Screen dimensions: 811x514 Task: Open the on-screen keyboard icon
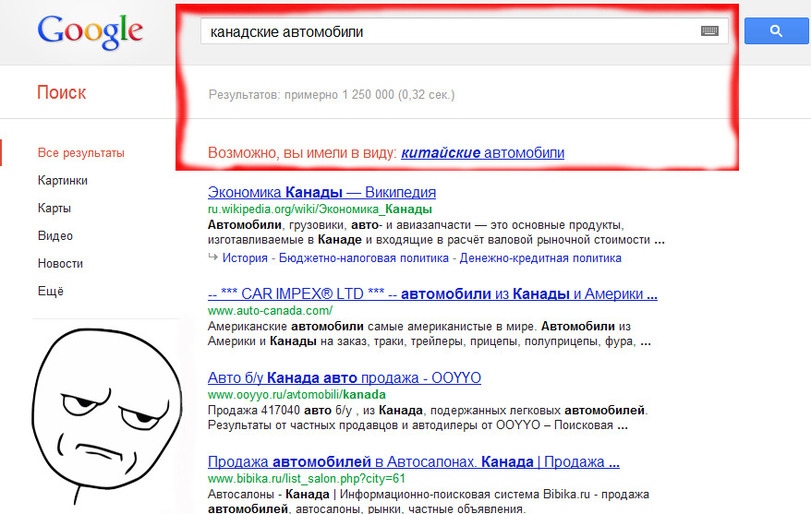(710, 32)
